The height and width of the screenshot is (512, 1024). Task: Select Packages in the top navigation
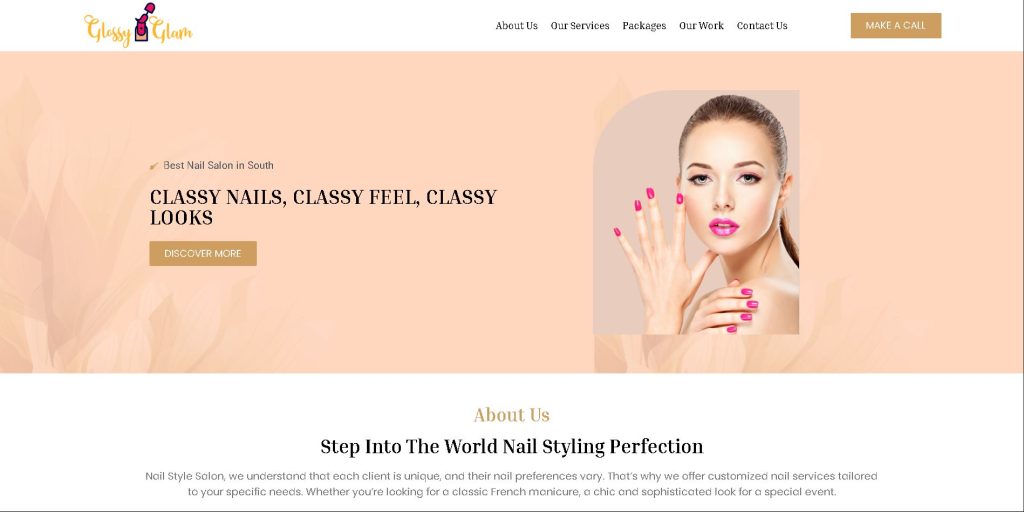click(644, 25)
